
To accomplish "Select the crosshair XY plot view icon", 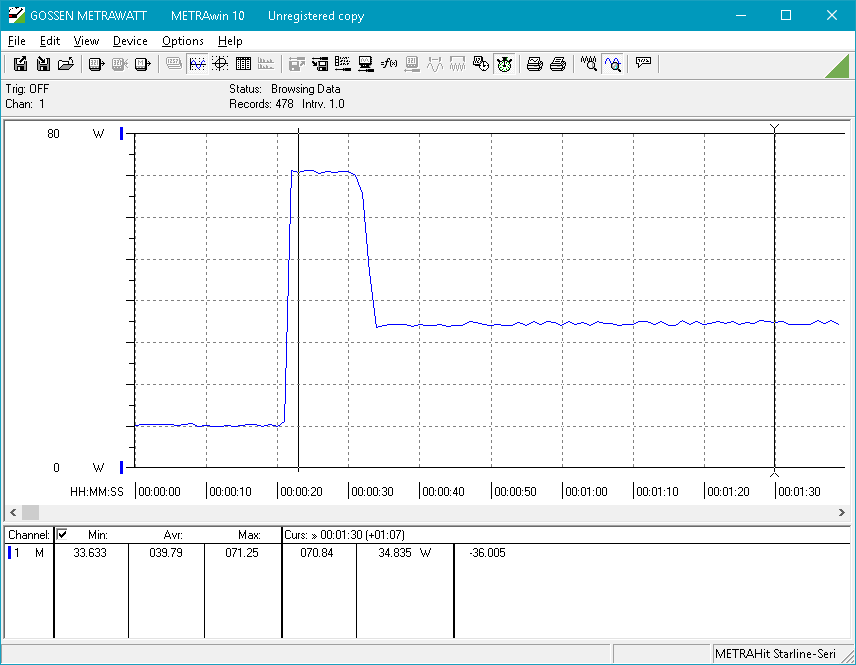I will 220,64.
